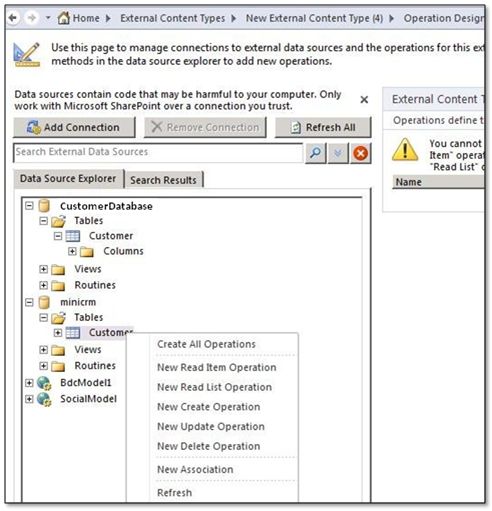Switch to Data Source Explorer tab
Image resolution: width=492 pixels, height=511 pixels.
point(68,179)
